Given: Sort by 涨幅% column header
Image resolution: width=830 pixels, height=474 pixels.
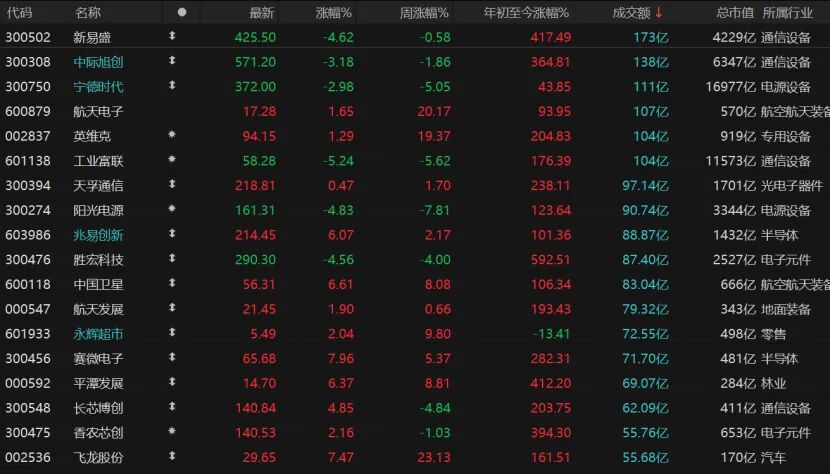Looking at the screenshot, I should coord(333,13).
